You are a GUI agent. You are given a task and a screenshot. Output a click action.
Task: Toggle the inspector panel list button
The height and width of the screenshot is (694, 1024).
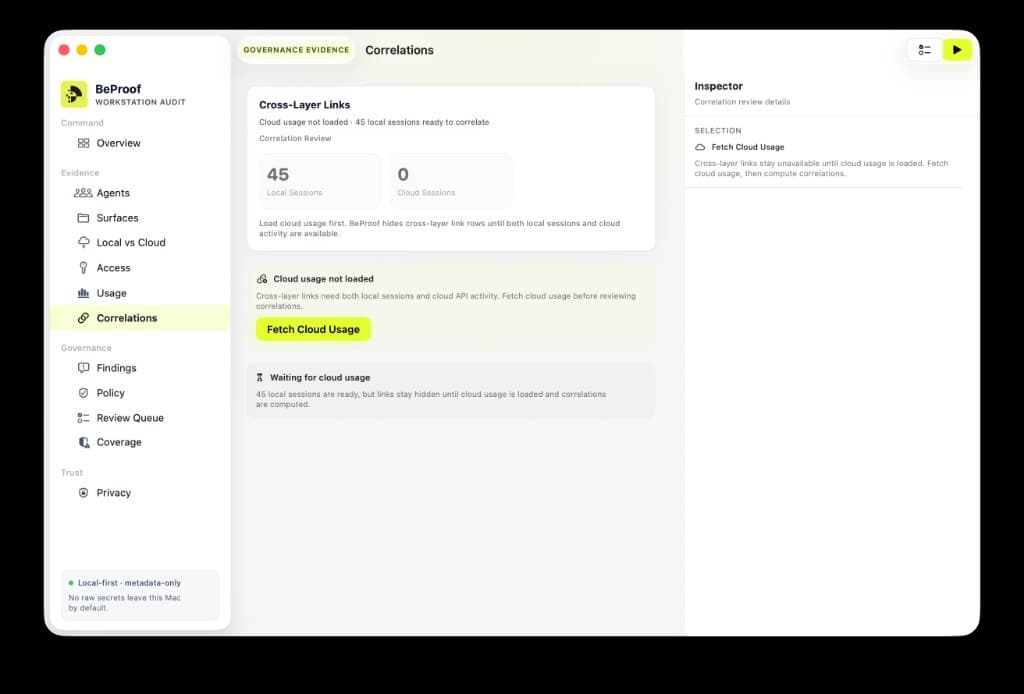coord(924,50)
